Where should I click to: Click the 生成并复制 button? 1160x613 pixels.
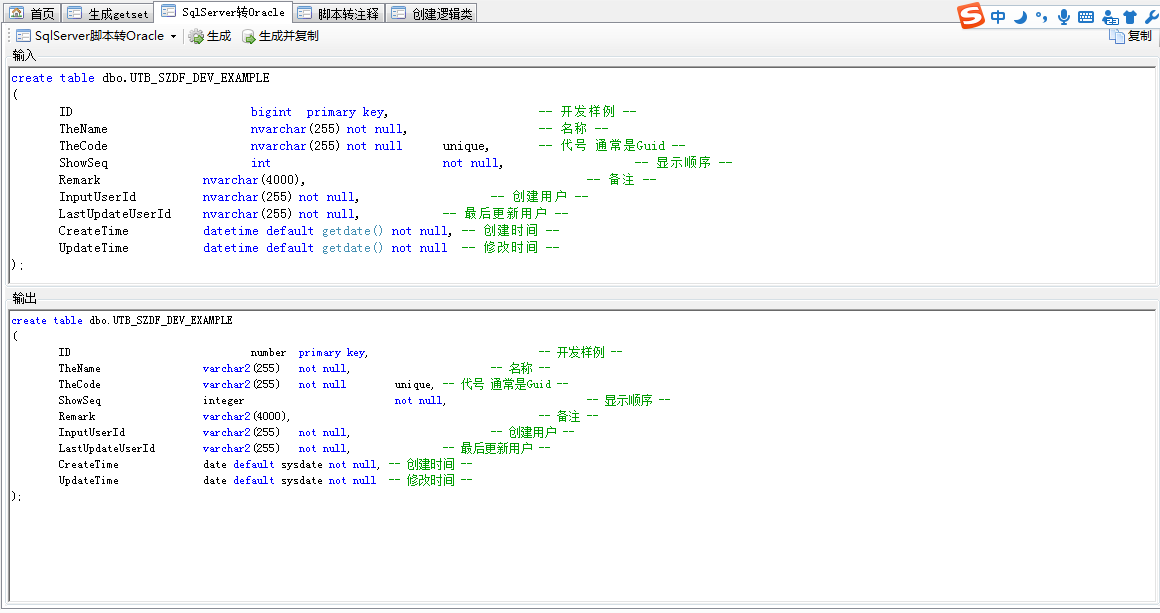(280, 35)
